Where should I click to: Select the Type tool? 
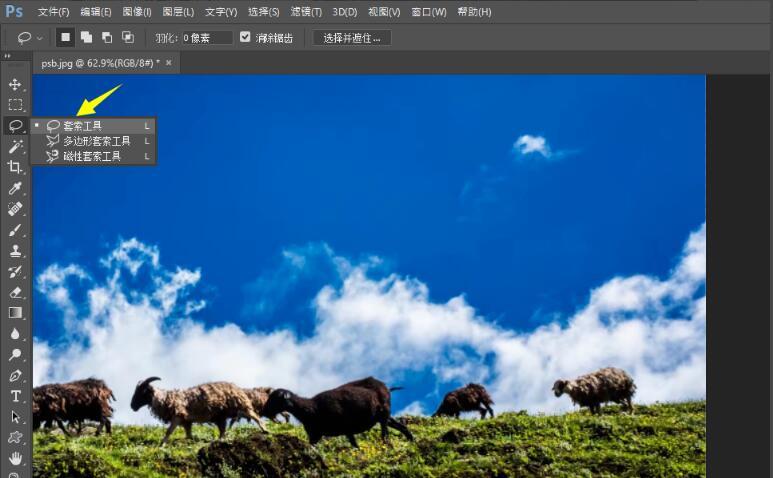[15, 396]
